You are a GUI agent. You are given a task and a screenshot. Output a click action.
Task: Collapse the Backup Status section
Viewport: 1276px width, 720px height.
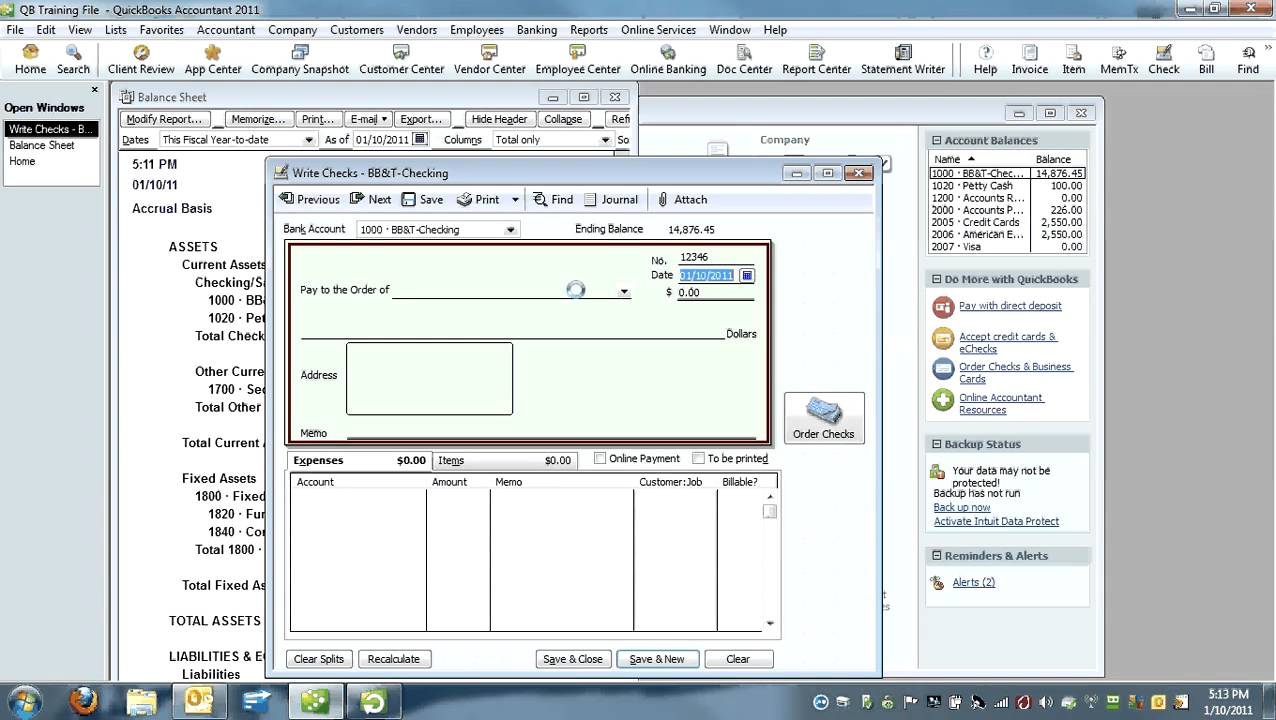(937, 444)
